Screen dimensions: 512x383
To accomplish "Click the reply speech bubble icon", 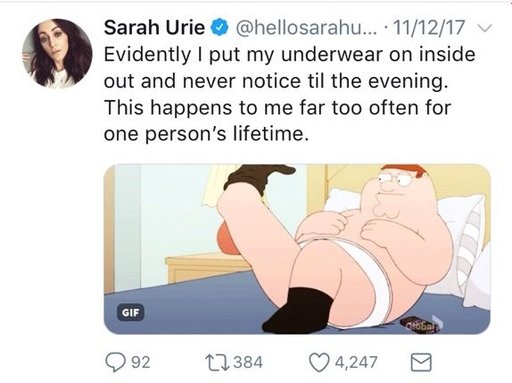I will coord(115,362).
